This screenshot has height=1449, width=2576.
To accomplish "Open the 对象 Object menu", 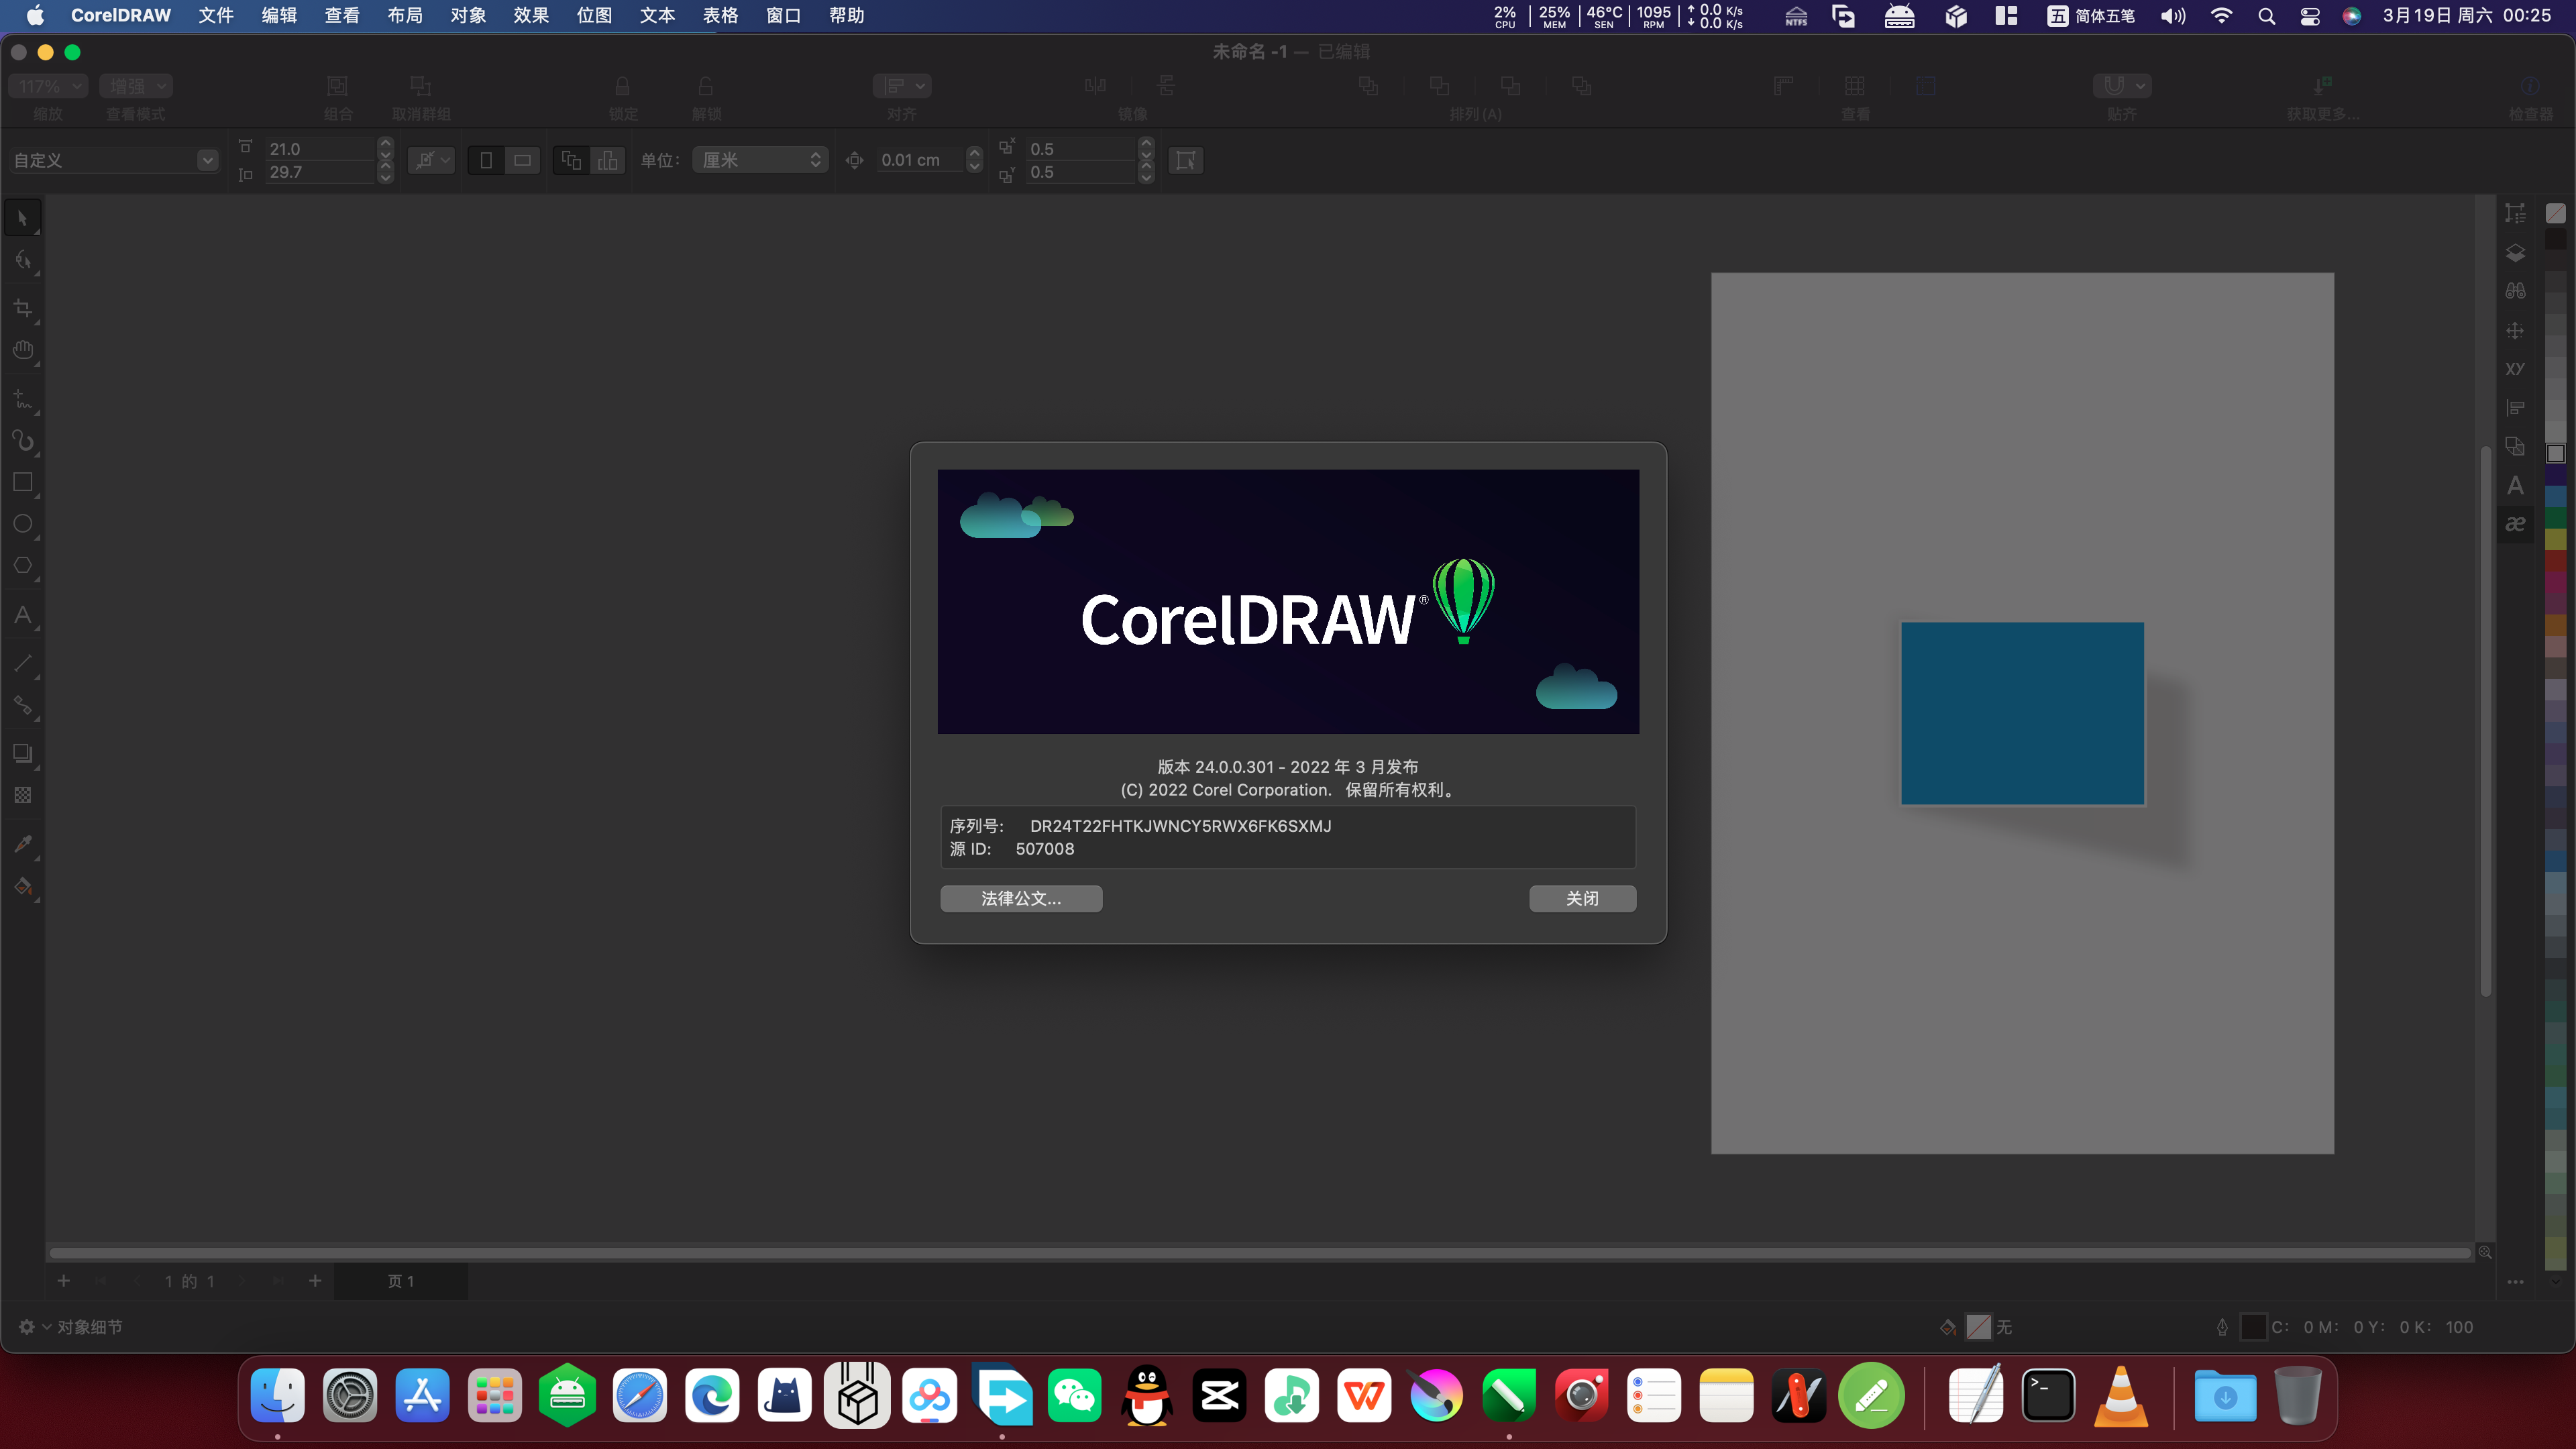I will (468, 15).
